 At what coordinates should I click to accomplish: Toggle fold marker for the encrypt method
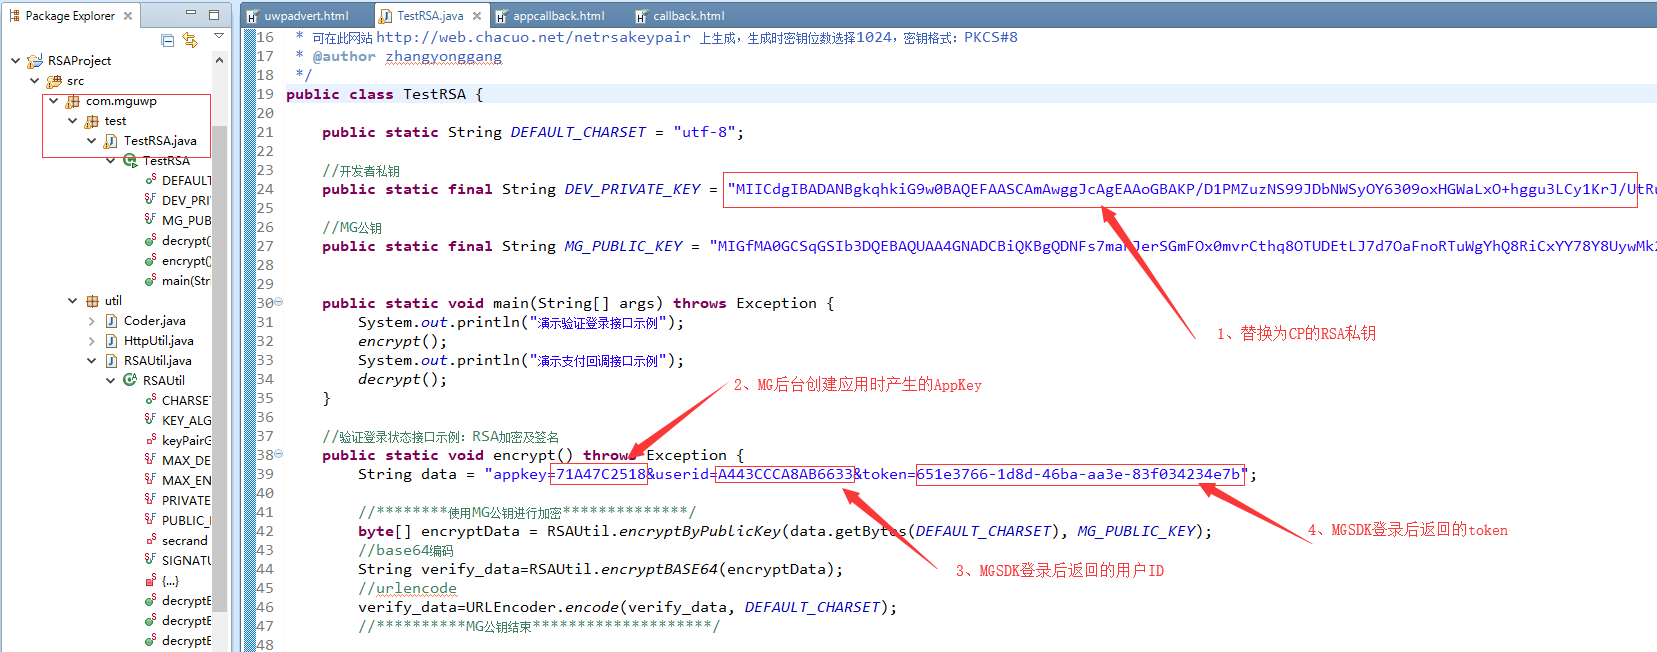pyautogui.click(x=279, y=454)
